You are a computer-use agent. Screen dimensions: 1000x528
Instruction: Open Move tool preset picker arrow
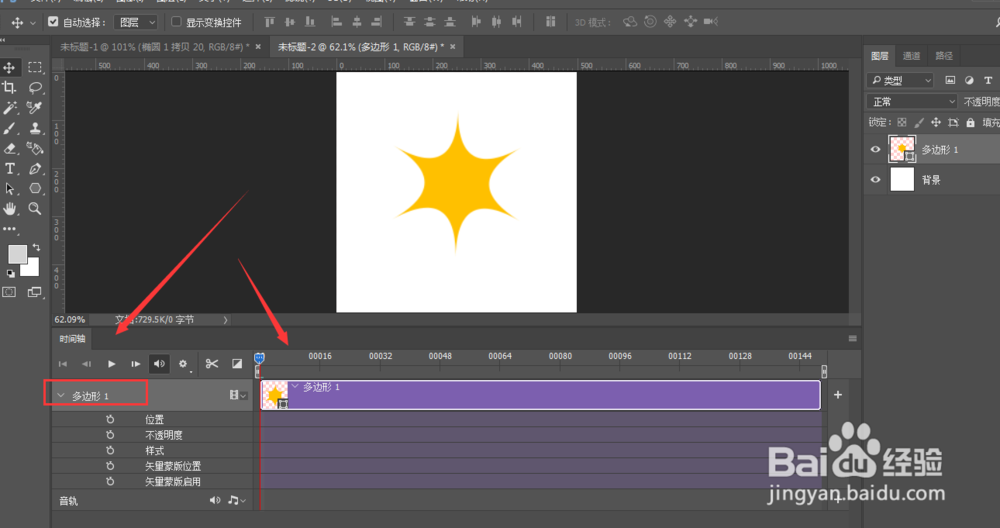pos(33,23)
